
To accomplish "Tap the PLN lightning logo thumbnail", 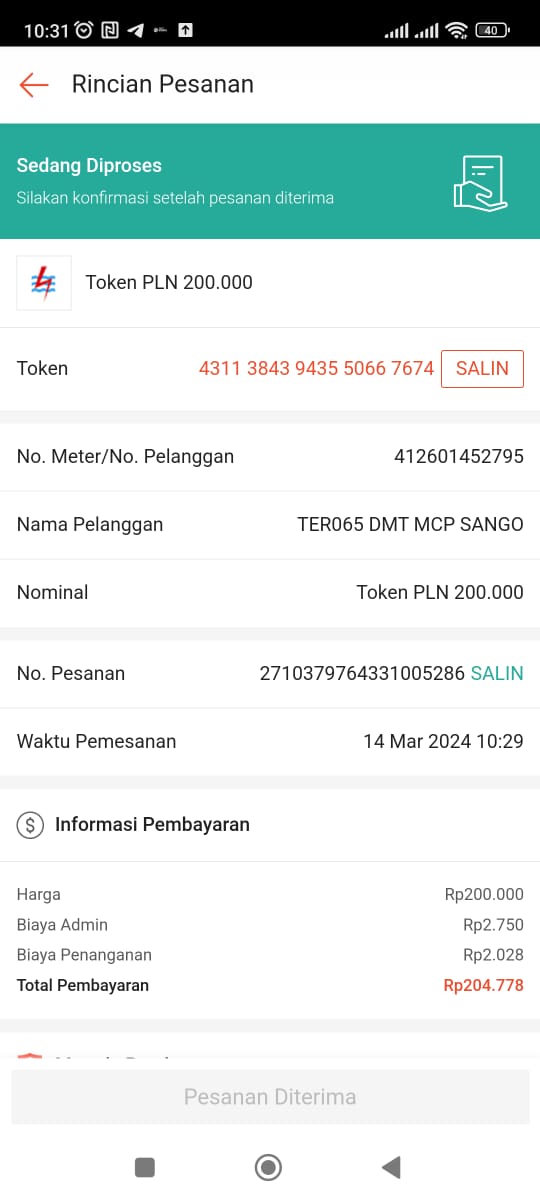I will click(x=44, y=283).
